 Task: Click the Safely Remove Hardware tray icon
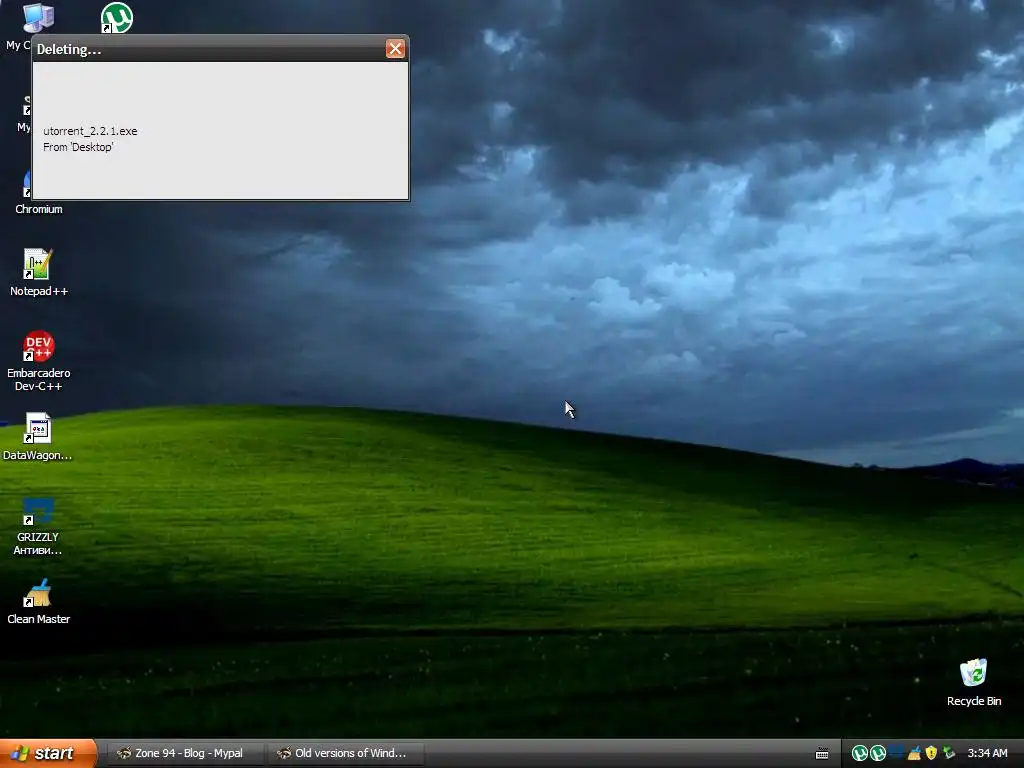tap(949, 753)
